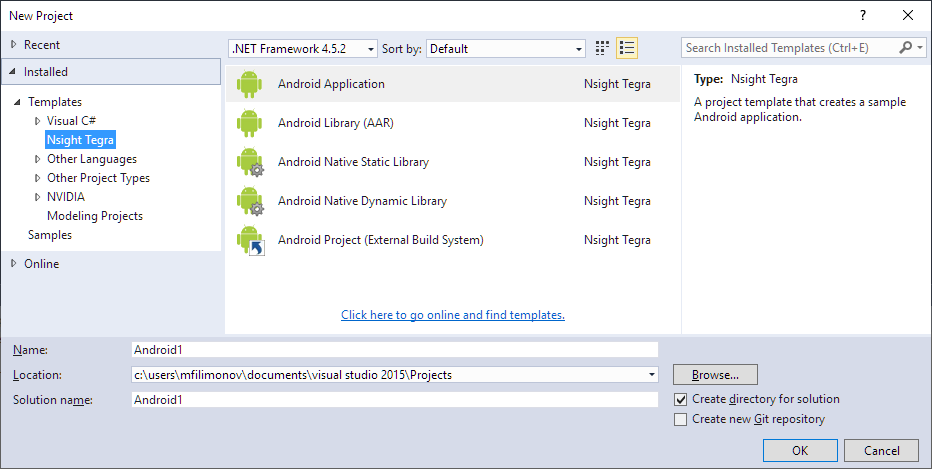Image resolution: width=932 pixels, height=469 pixels.
Task: Click the Browse... button
Action: 715,375
